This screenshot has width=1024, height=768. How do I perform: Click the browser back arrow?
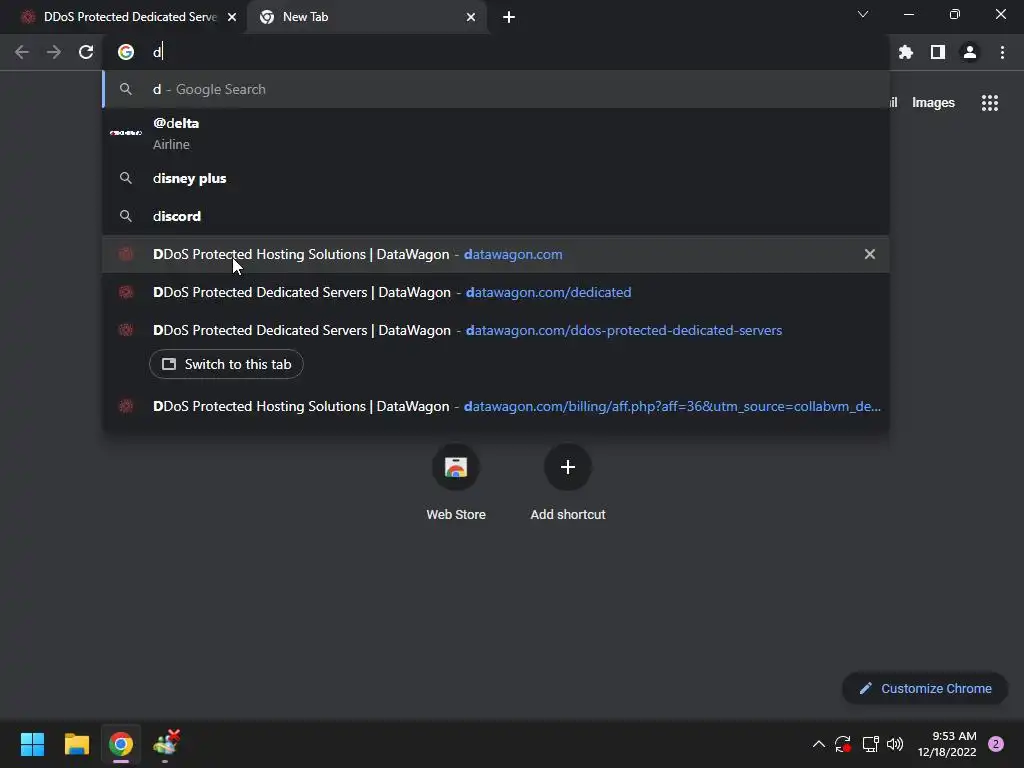pyautogui.click(x=22, y=52)
